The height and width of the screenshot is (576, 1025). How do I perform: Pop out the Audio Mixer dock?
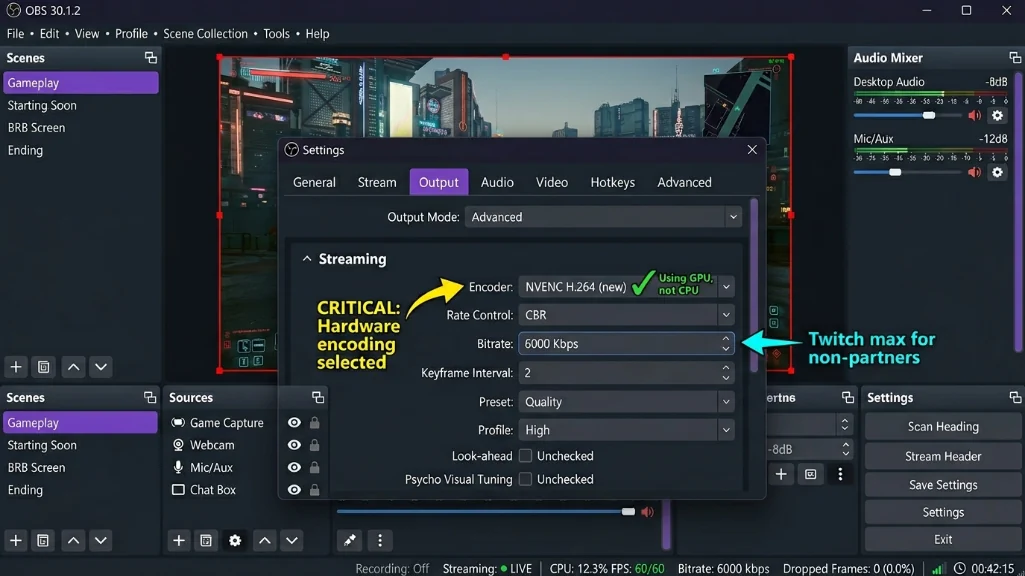coord(1015,58)
